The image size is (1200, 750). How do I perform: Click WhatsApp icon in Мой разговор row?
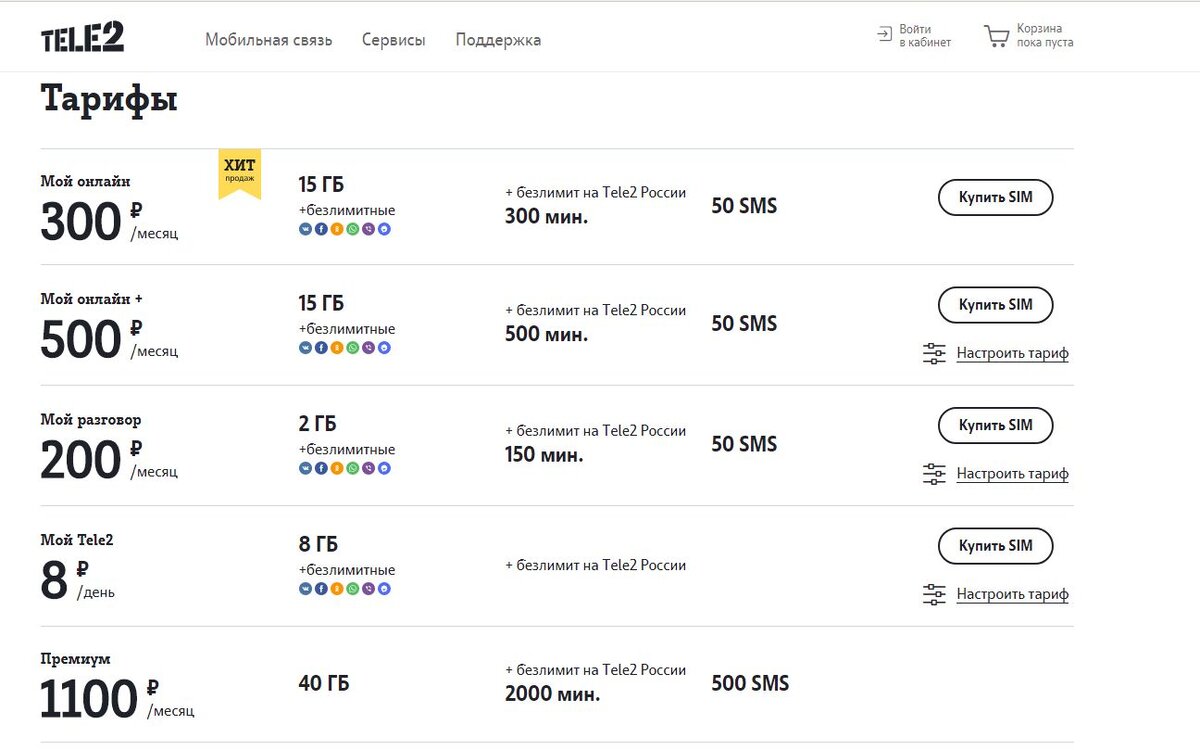353,468
